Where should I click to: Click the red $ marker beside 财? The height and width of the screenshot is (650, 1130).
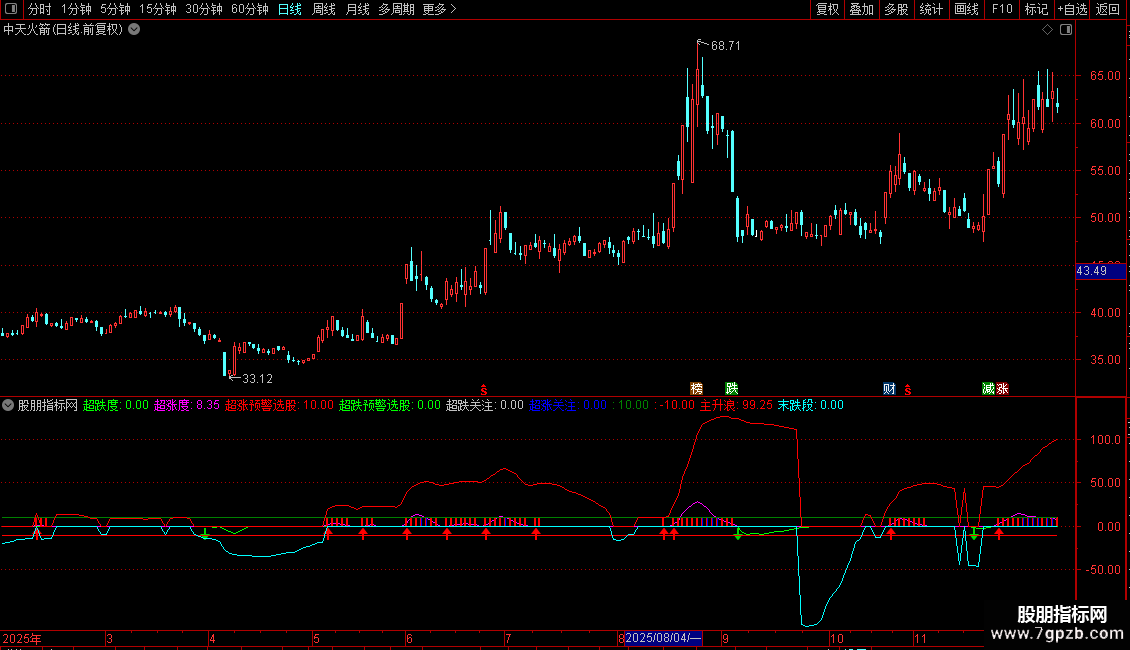coord(907,390)
